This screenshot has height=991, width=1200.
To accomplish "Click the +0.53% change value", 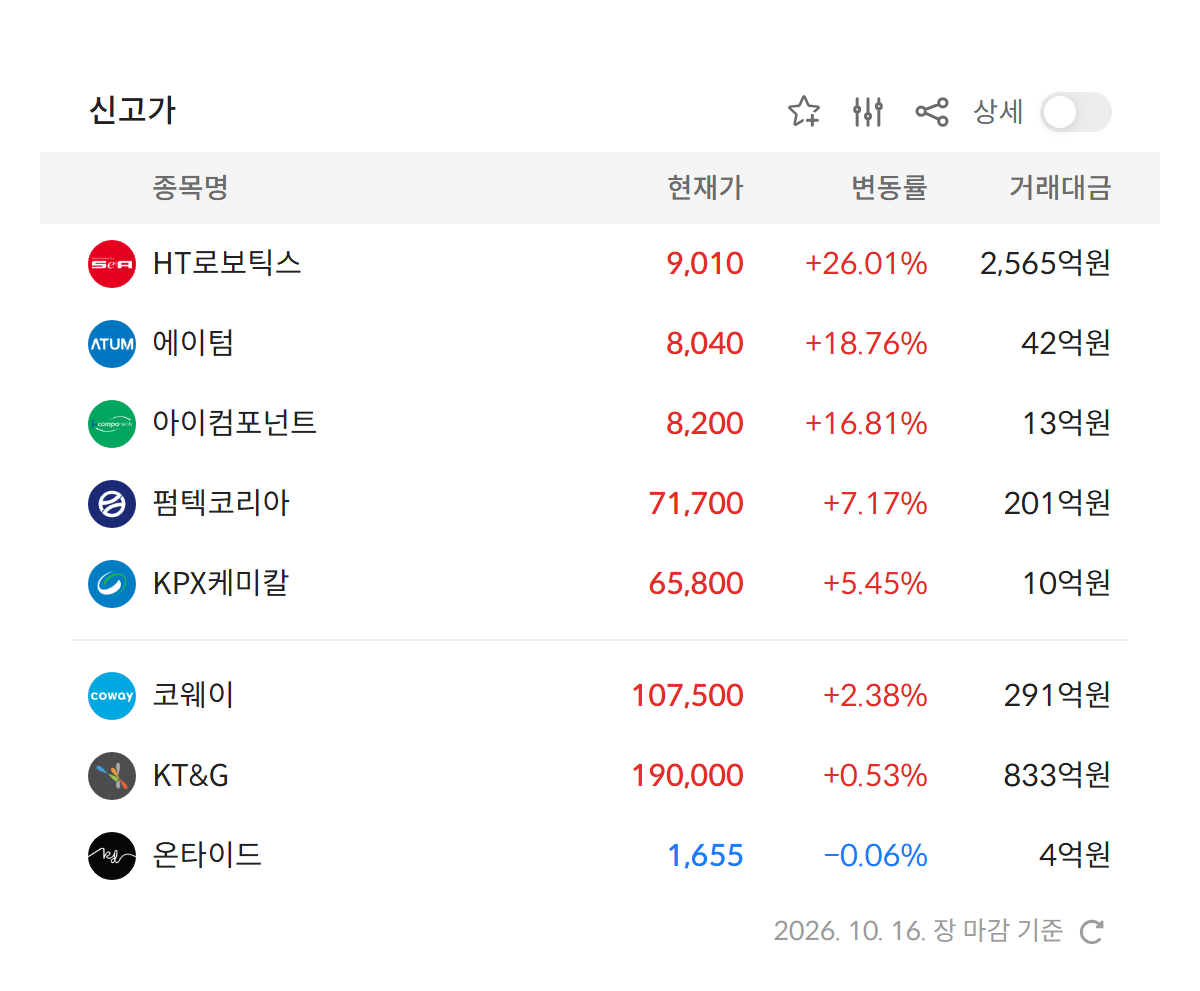I will (875, 776).
